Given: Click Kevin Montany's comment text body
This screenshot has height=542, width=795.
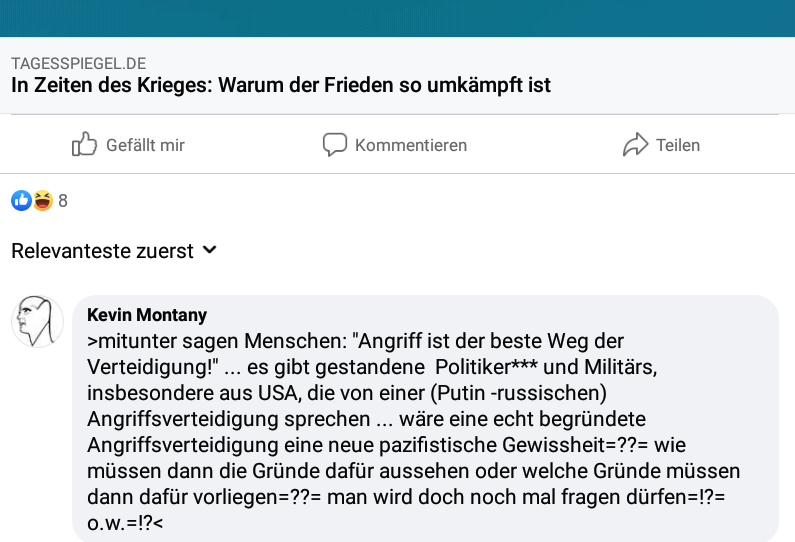Looking at the screenshot, I should [413, 432].
